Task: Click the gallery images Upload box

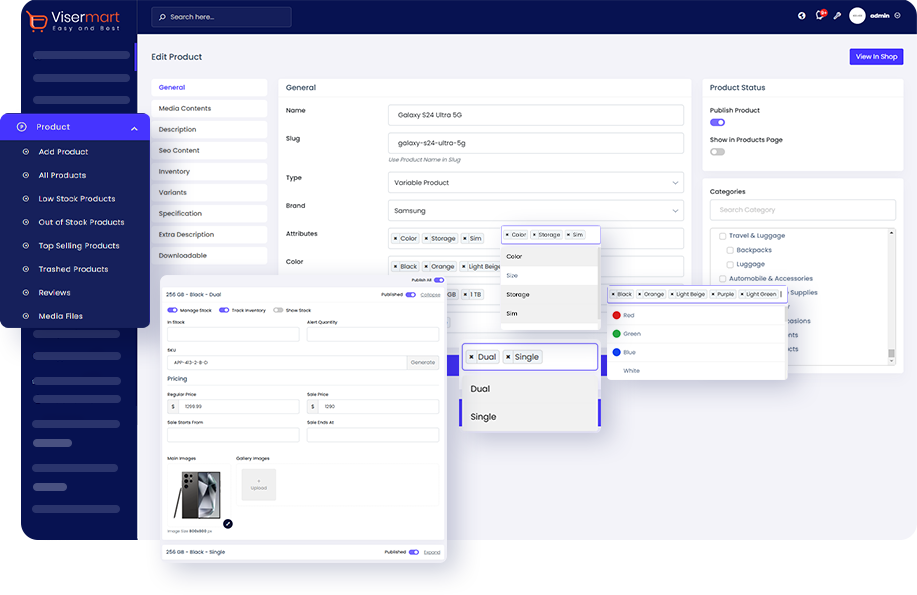Action: pyautogui.click(x=258, y=484)
